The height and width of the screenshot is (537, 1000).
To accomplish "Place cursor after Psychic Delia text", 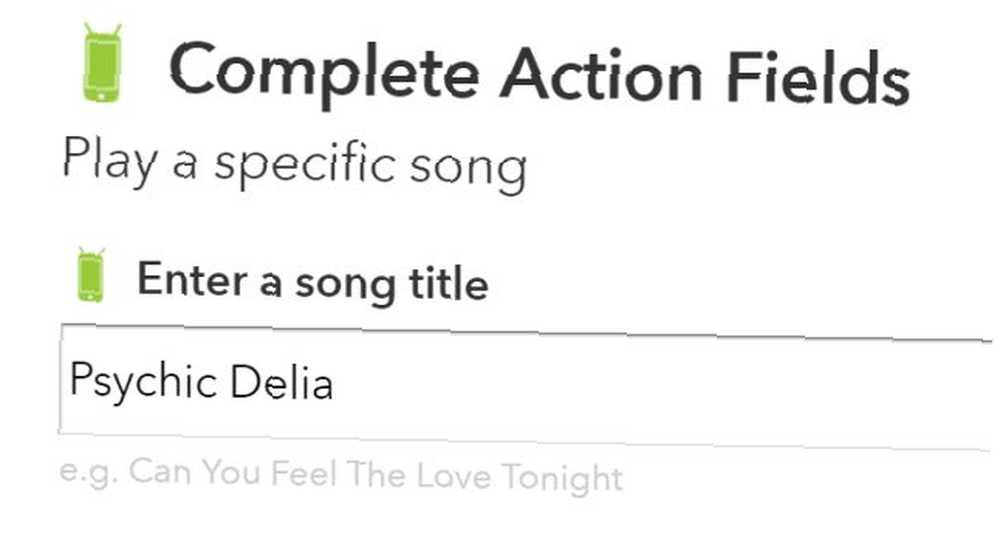I will pos(335,383).
